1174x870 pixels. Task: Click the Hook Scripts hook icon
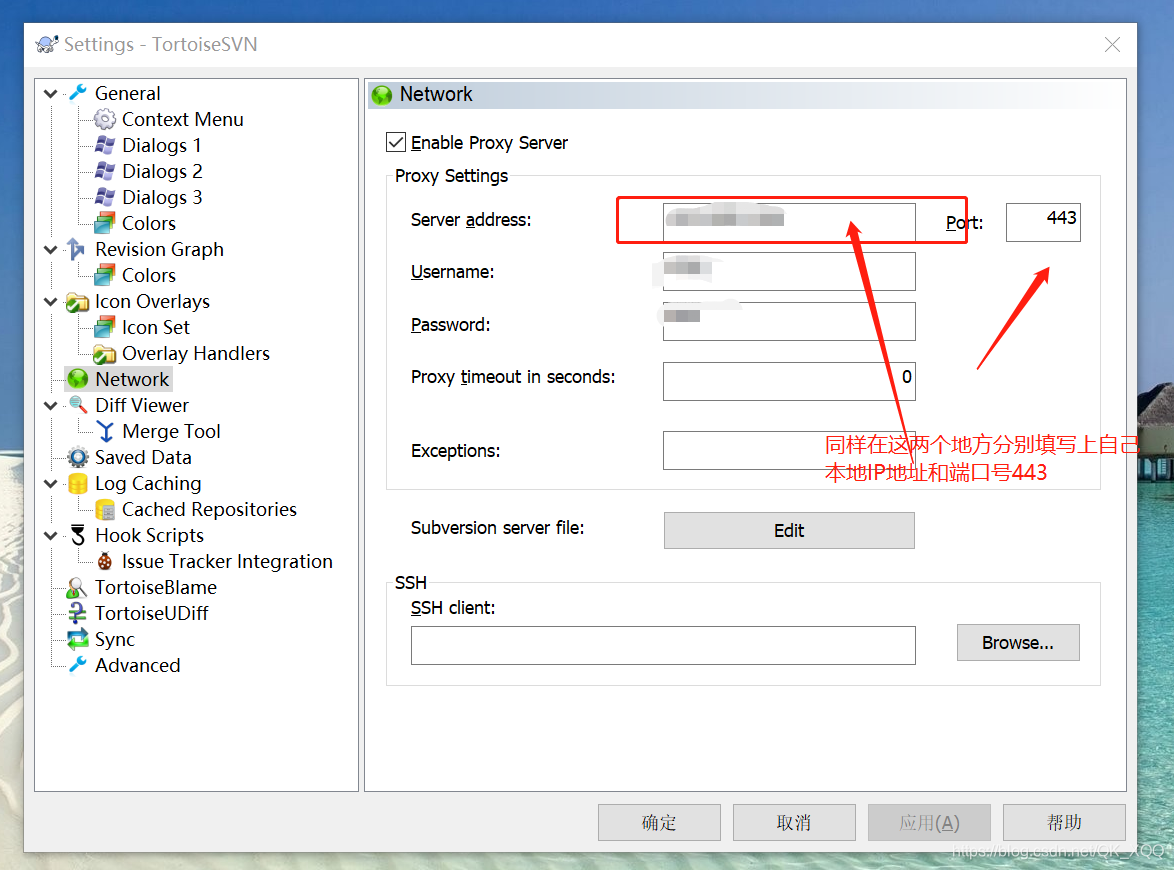tap(78, 535)
